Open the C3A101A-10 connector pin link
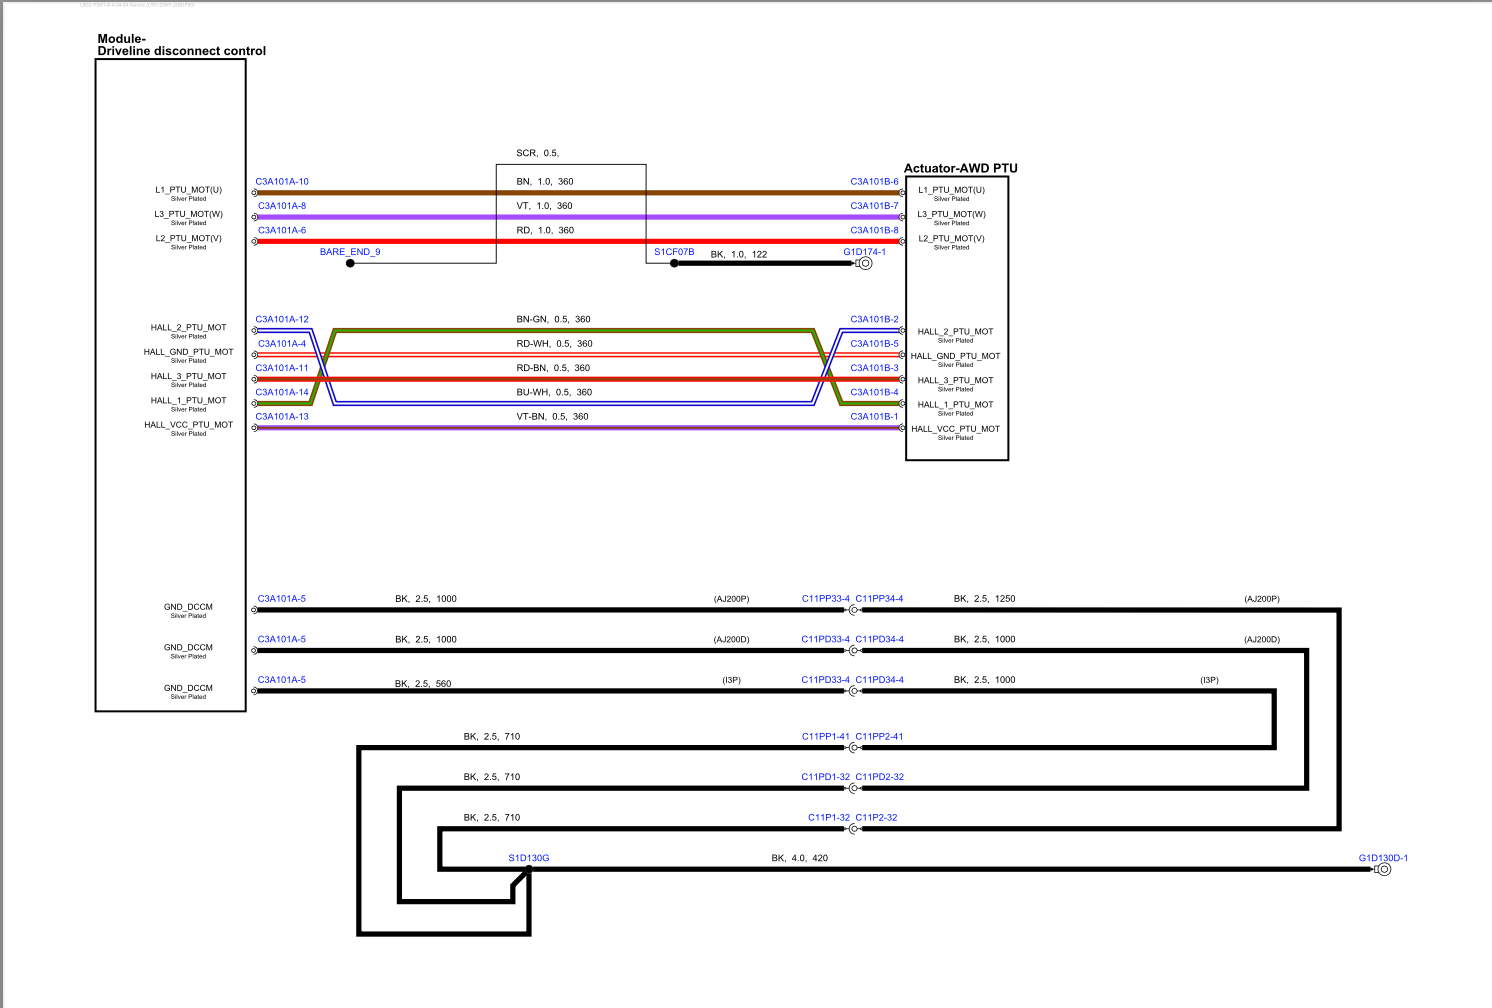Screen dimensions: 1492x1008 point(282,182)
